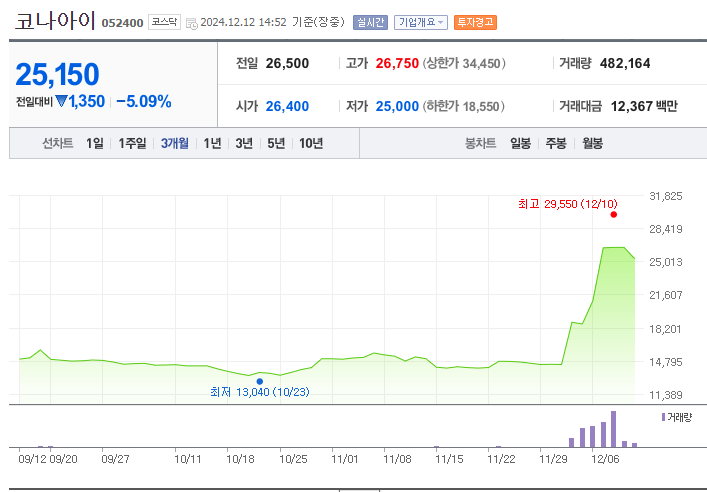
Task: Click the 하한가 18,550 text
Action: click(464, 106)
